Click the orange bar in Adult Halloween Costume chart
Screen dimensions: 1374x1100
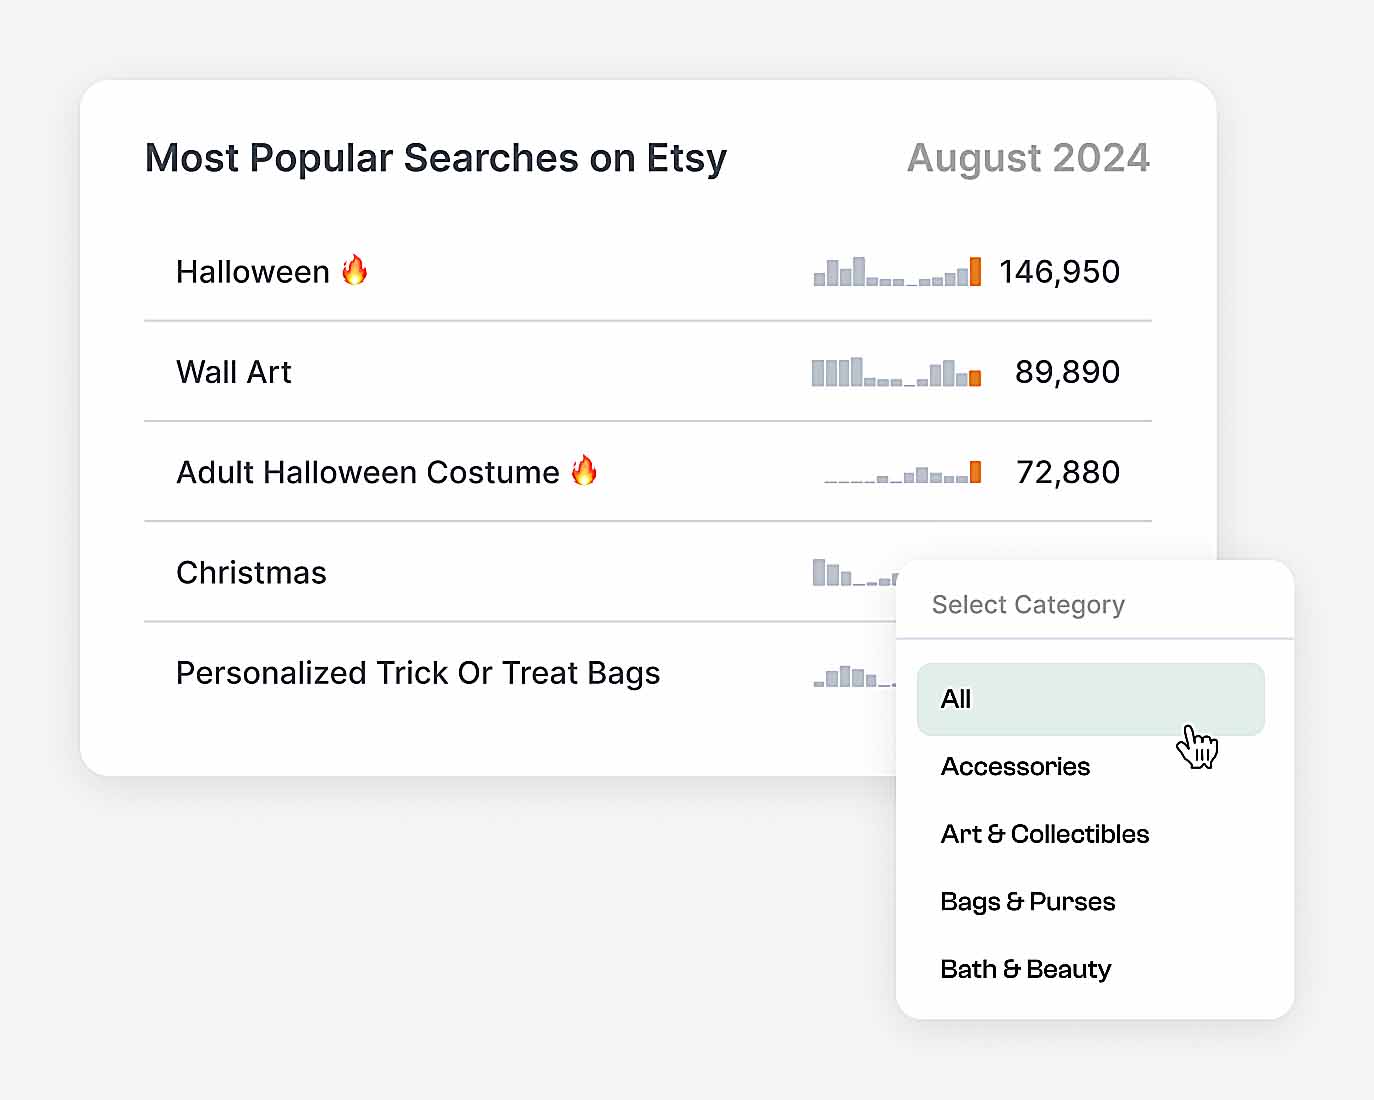tap(973, 471)
